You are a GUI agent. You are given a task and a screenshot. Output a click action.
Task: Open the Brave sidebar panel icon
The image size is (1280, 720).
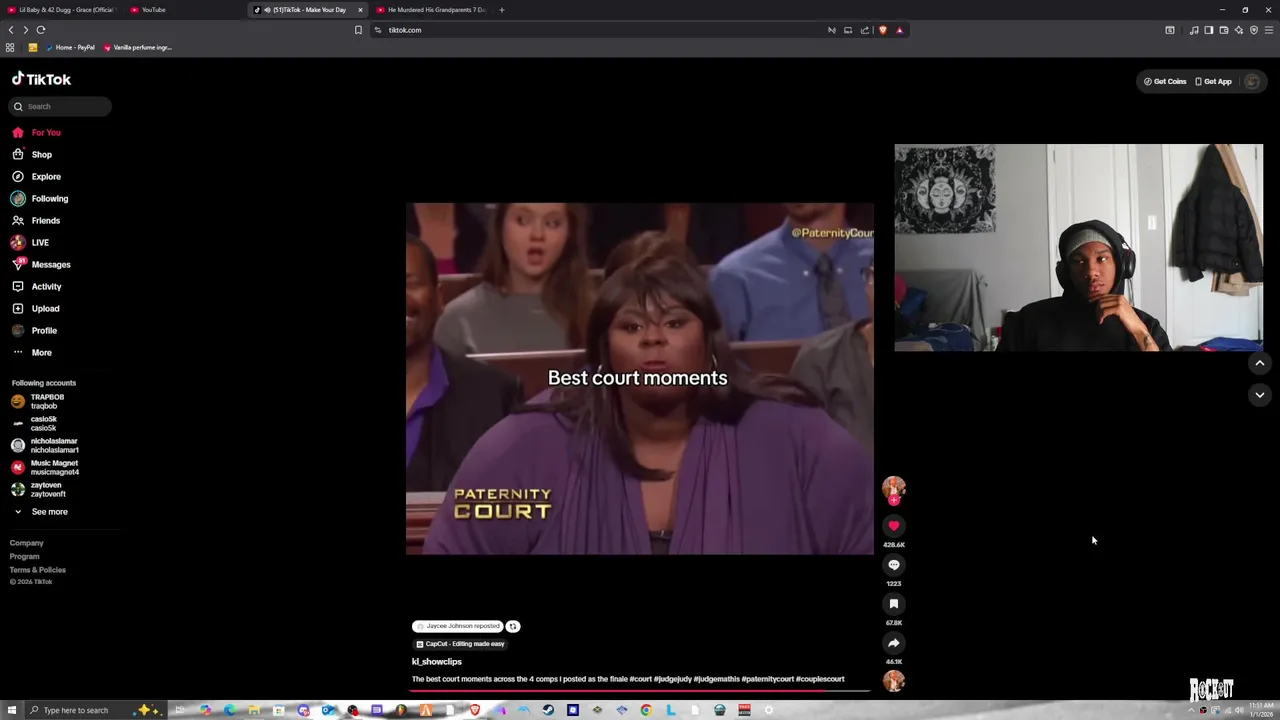(x=1208, y=30)
